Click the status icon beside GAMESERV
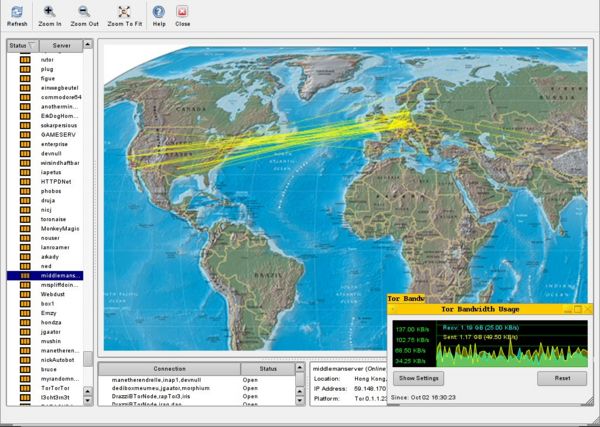 (25, 135)
